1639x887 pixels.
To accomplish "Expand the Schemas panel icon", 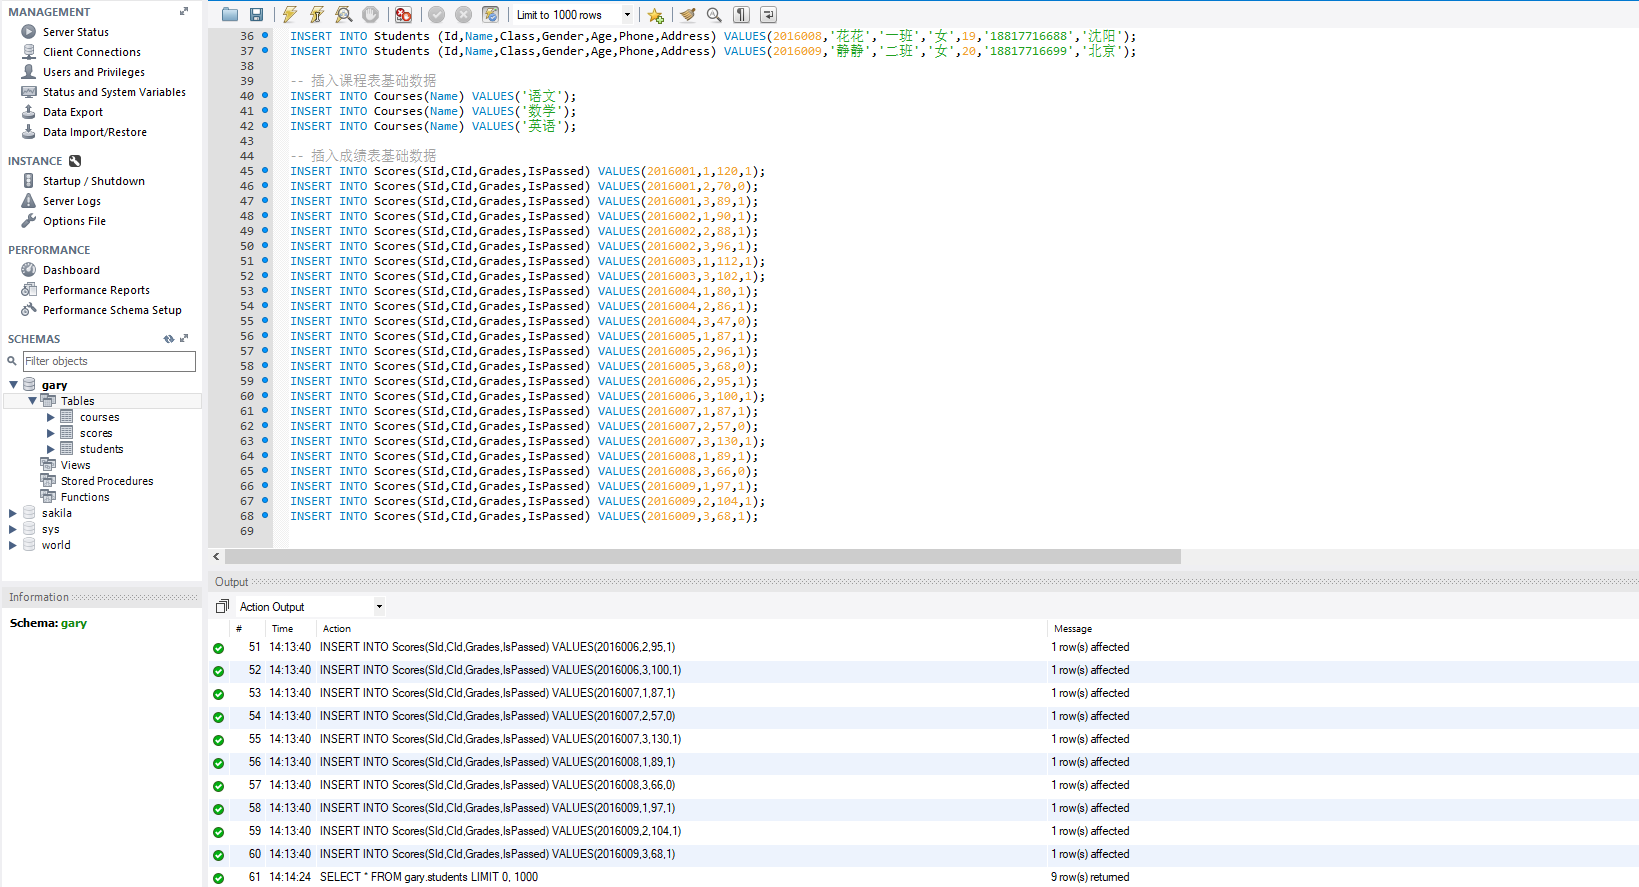I will pyautogui.click(x=184, y=338).
